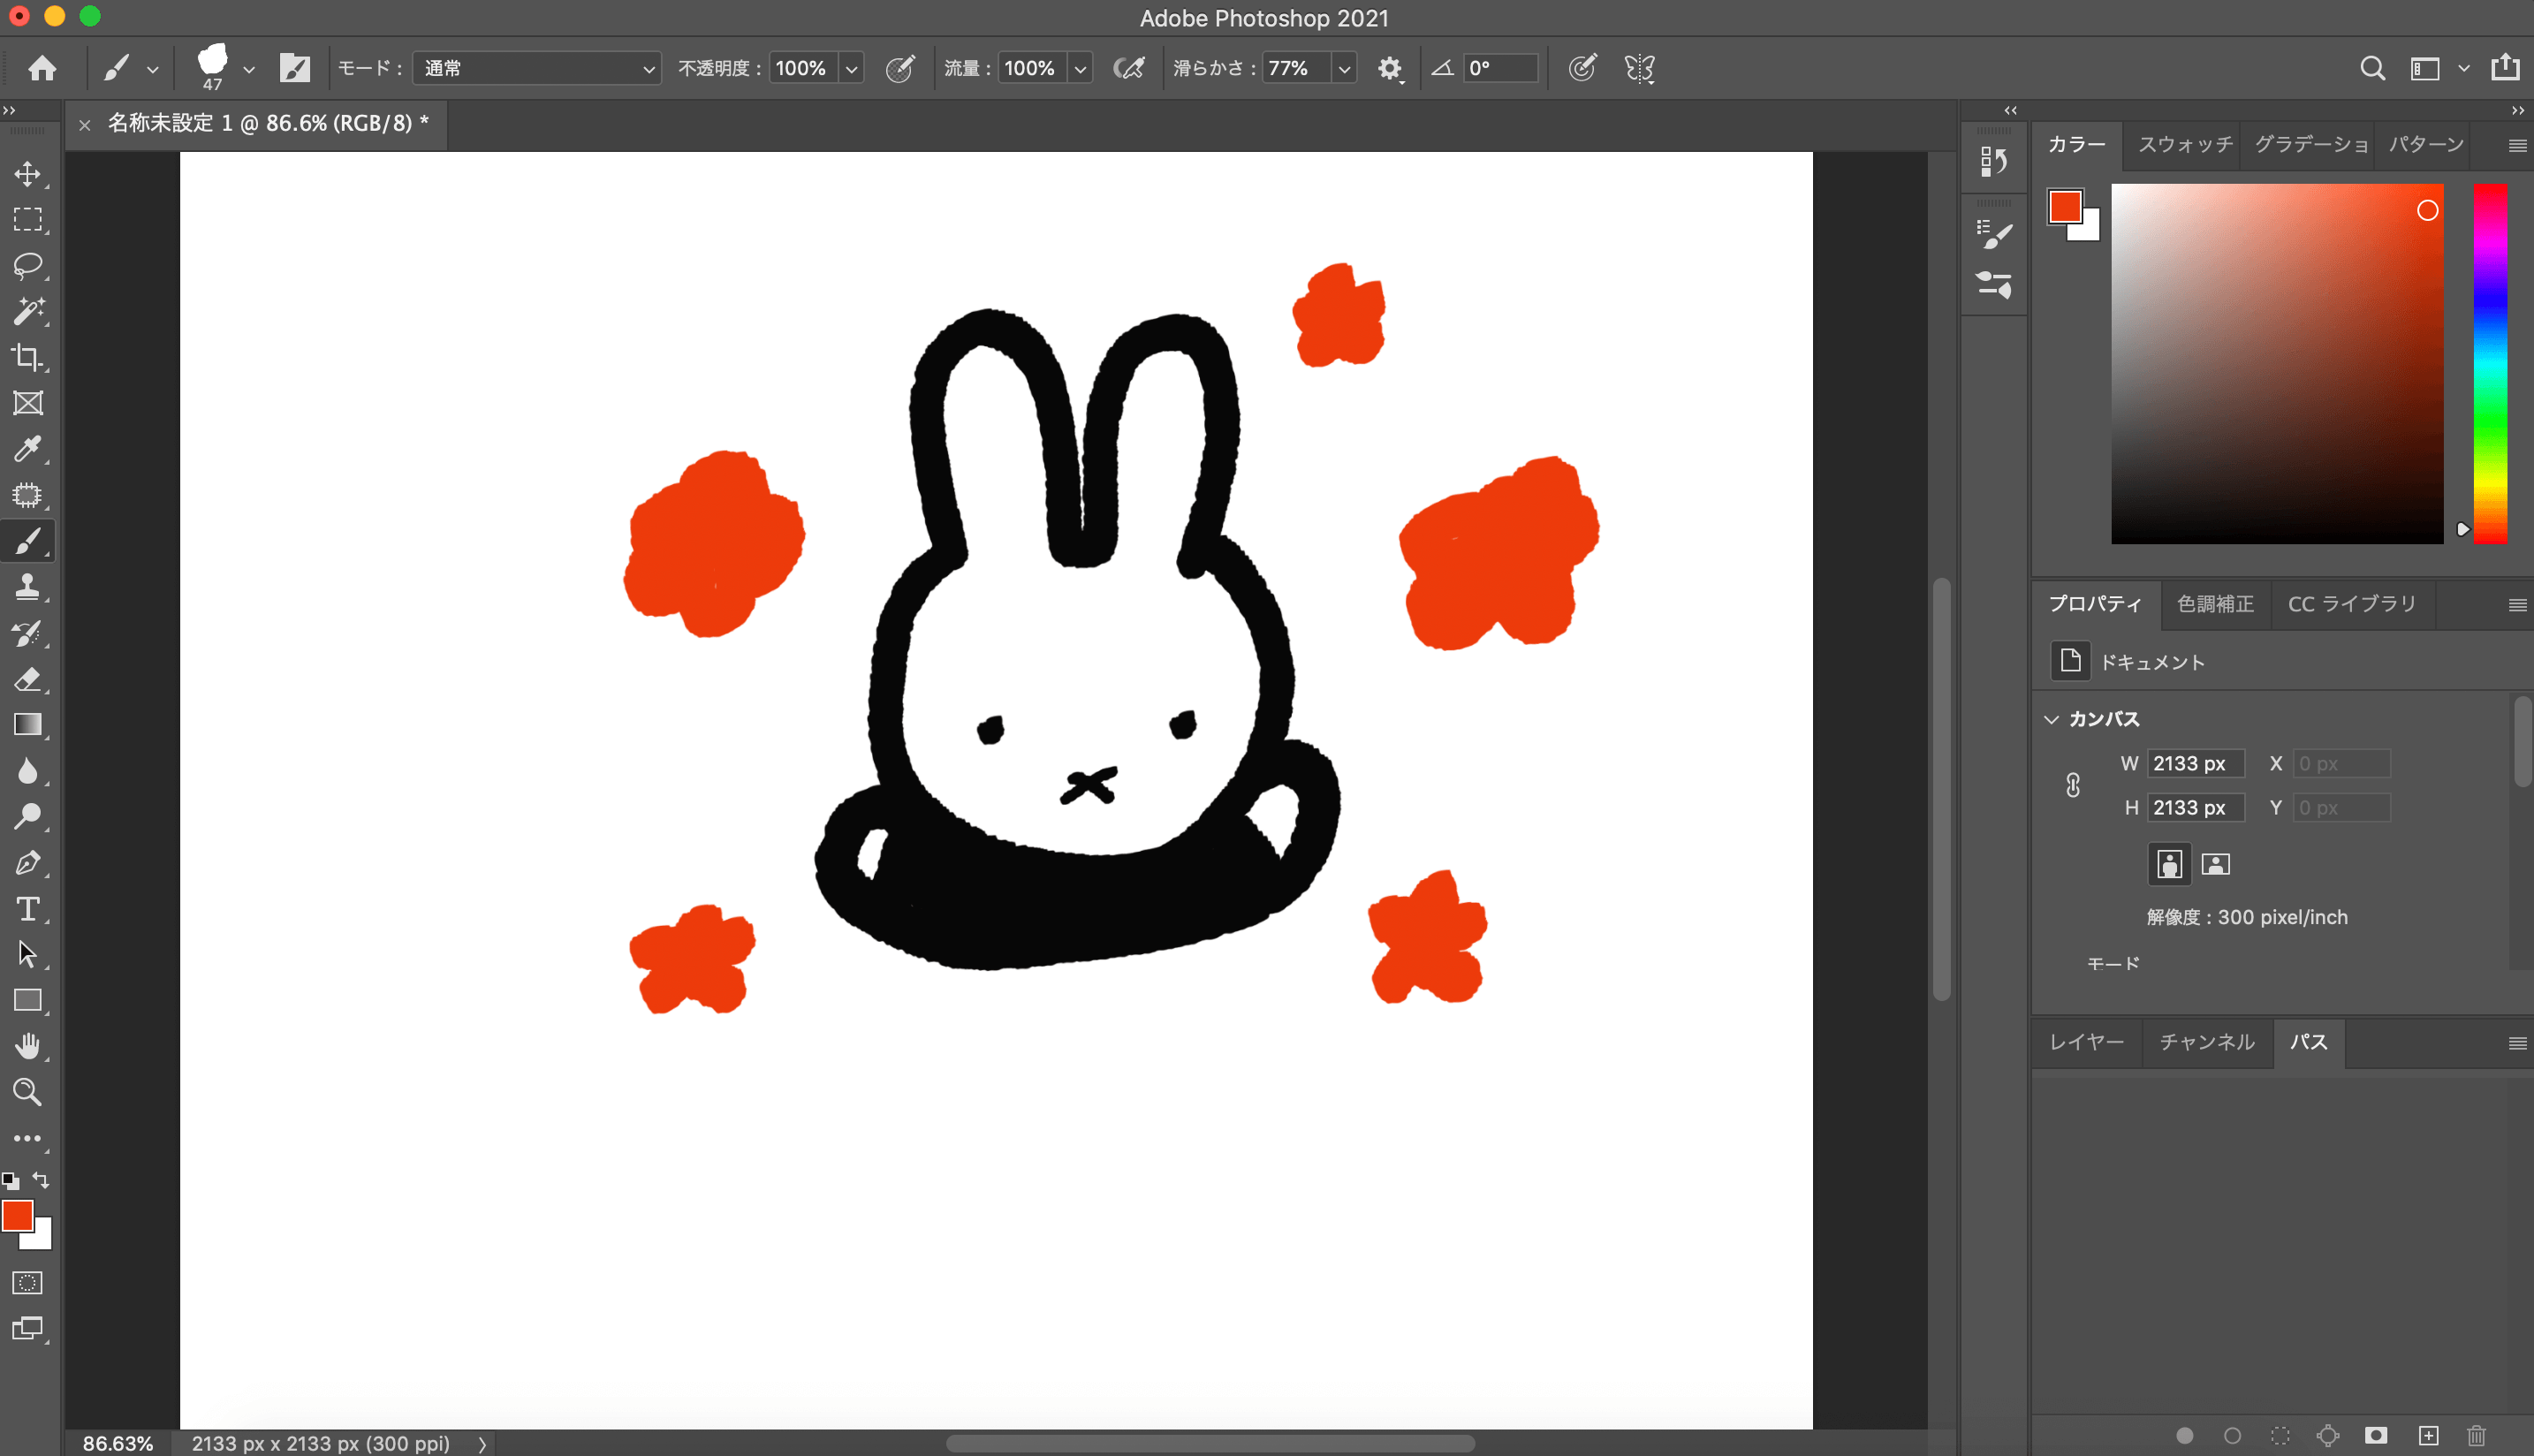
Task: Toggle pressure for opacity
Action: tap(900, 68)
